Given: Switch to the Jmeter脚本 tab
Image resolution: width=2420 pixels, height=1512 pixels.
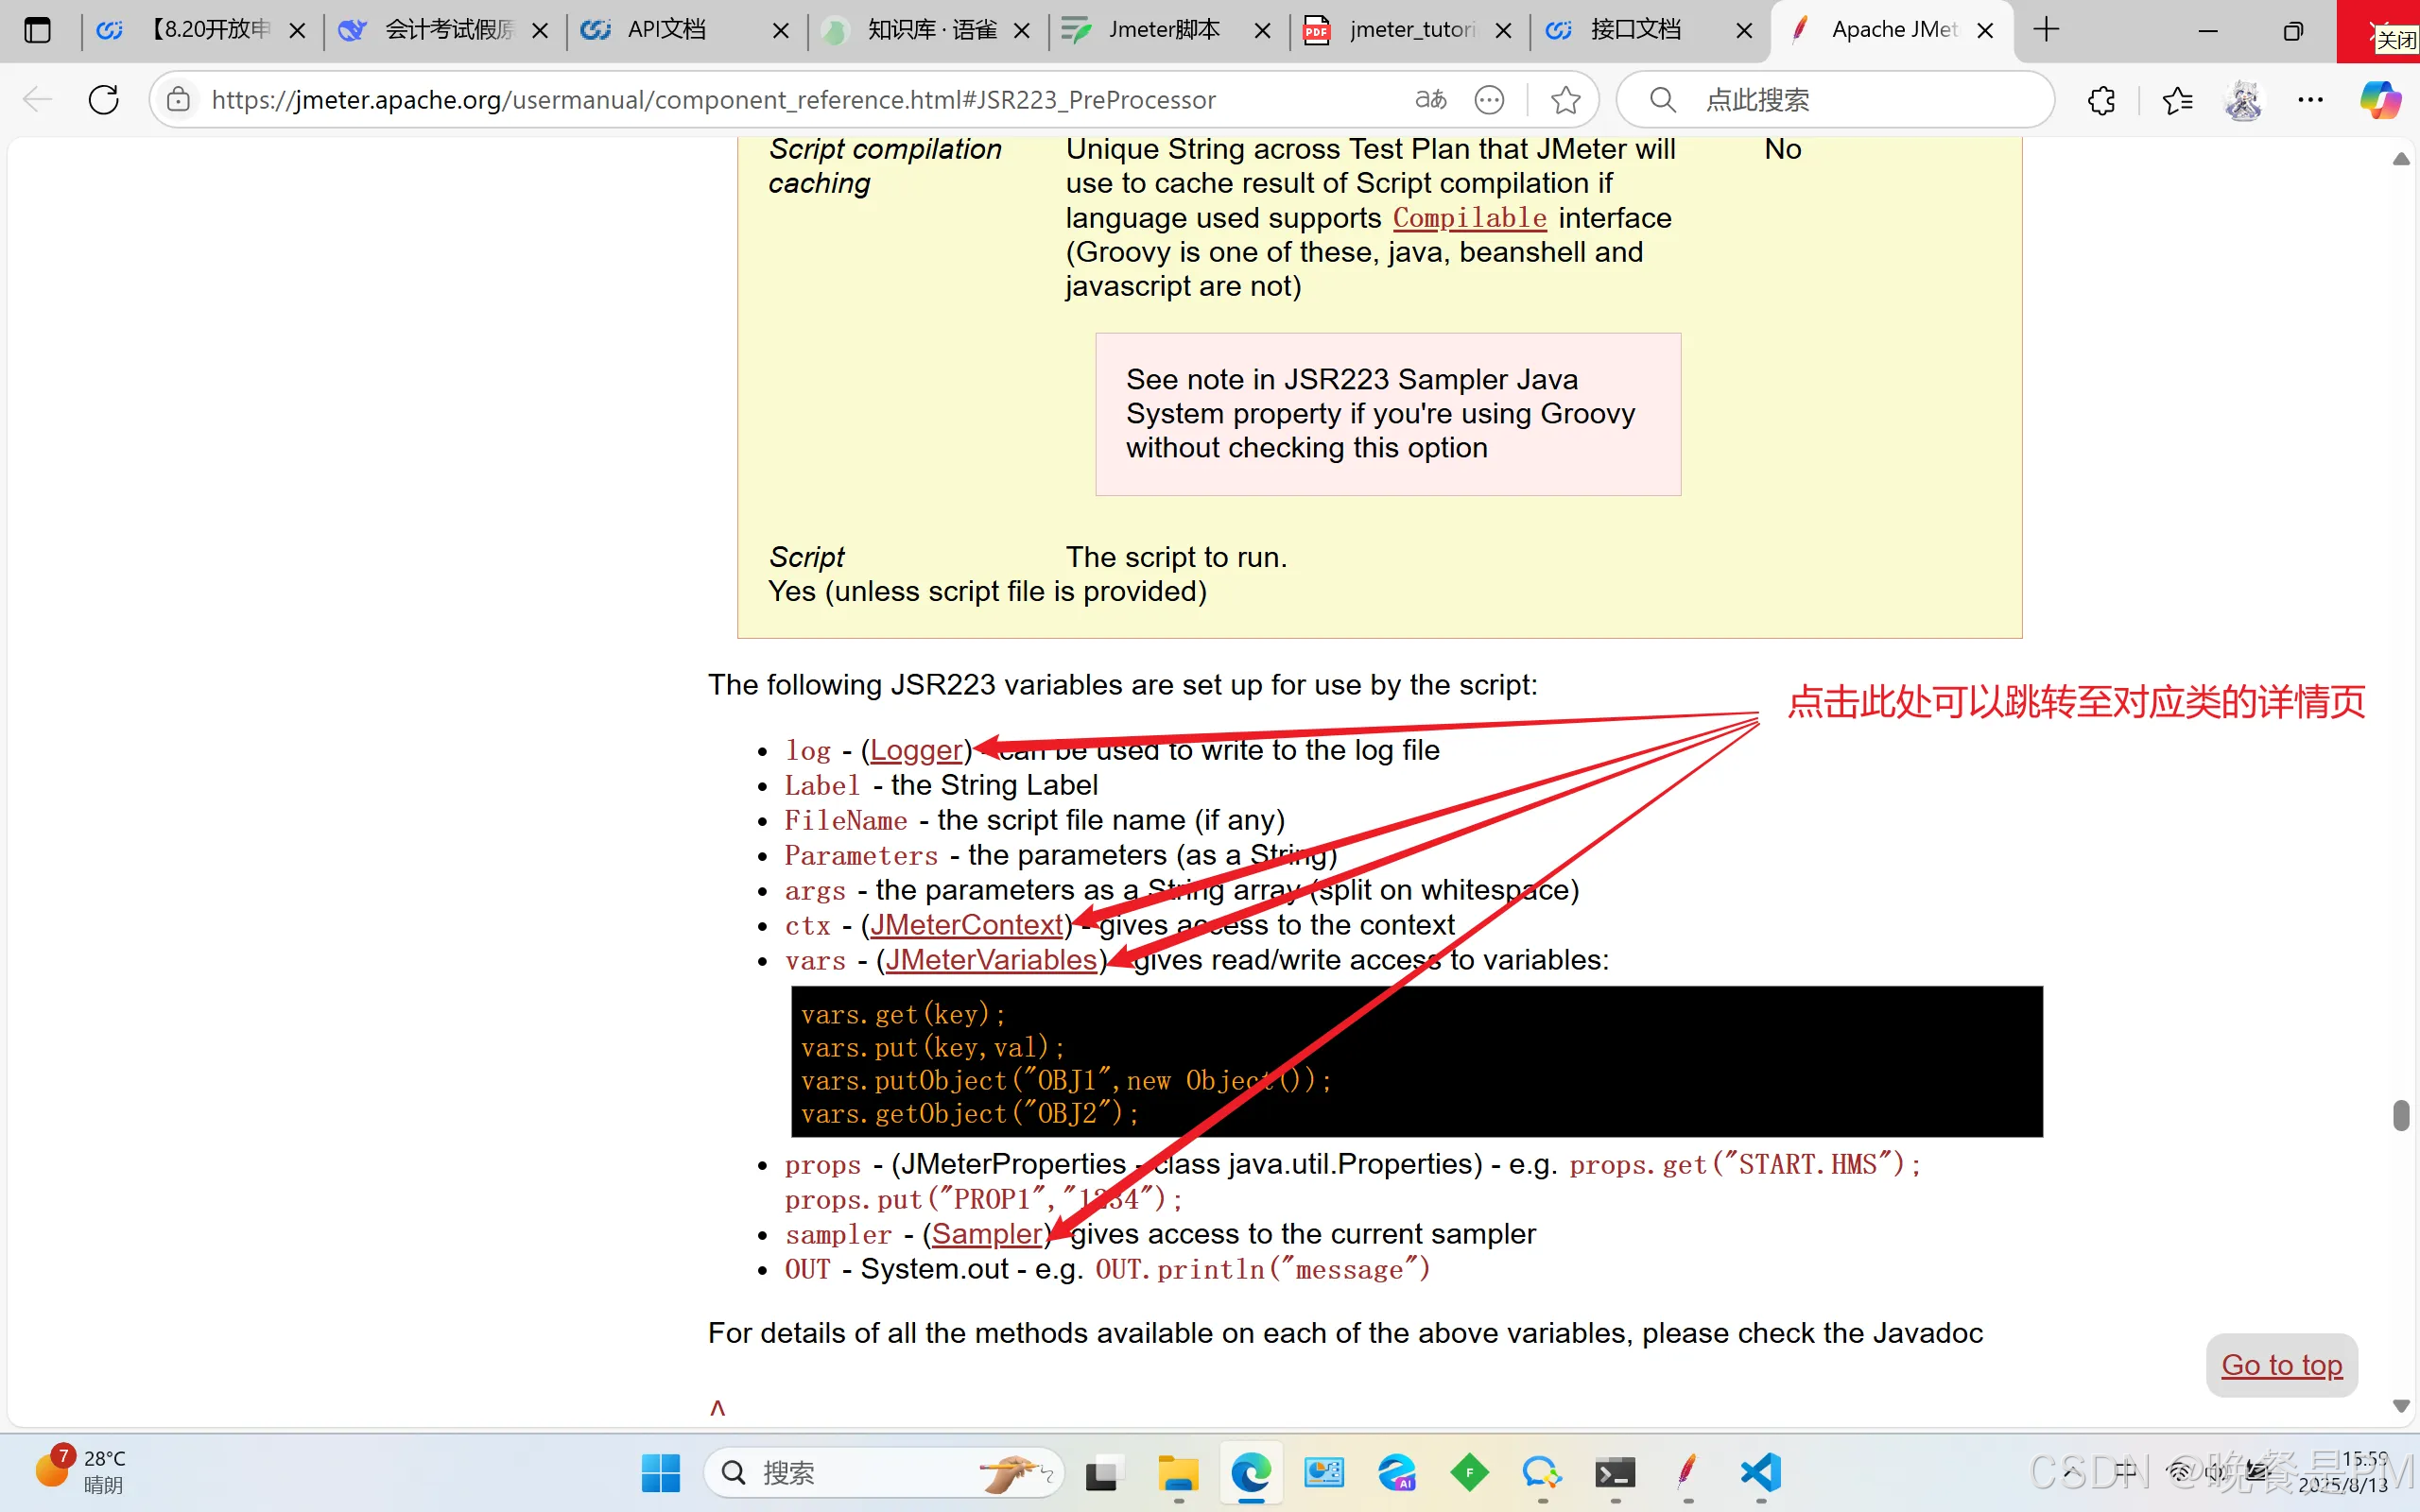Looking at the screenshot, I should pyautogui.click(x=1167, y=30).
